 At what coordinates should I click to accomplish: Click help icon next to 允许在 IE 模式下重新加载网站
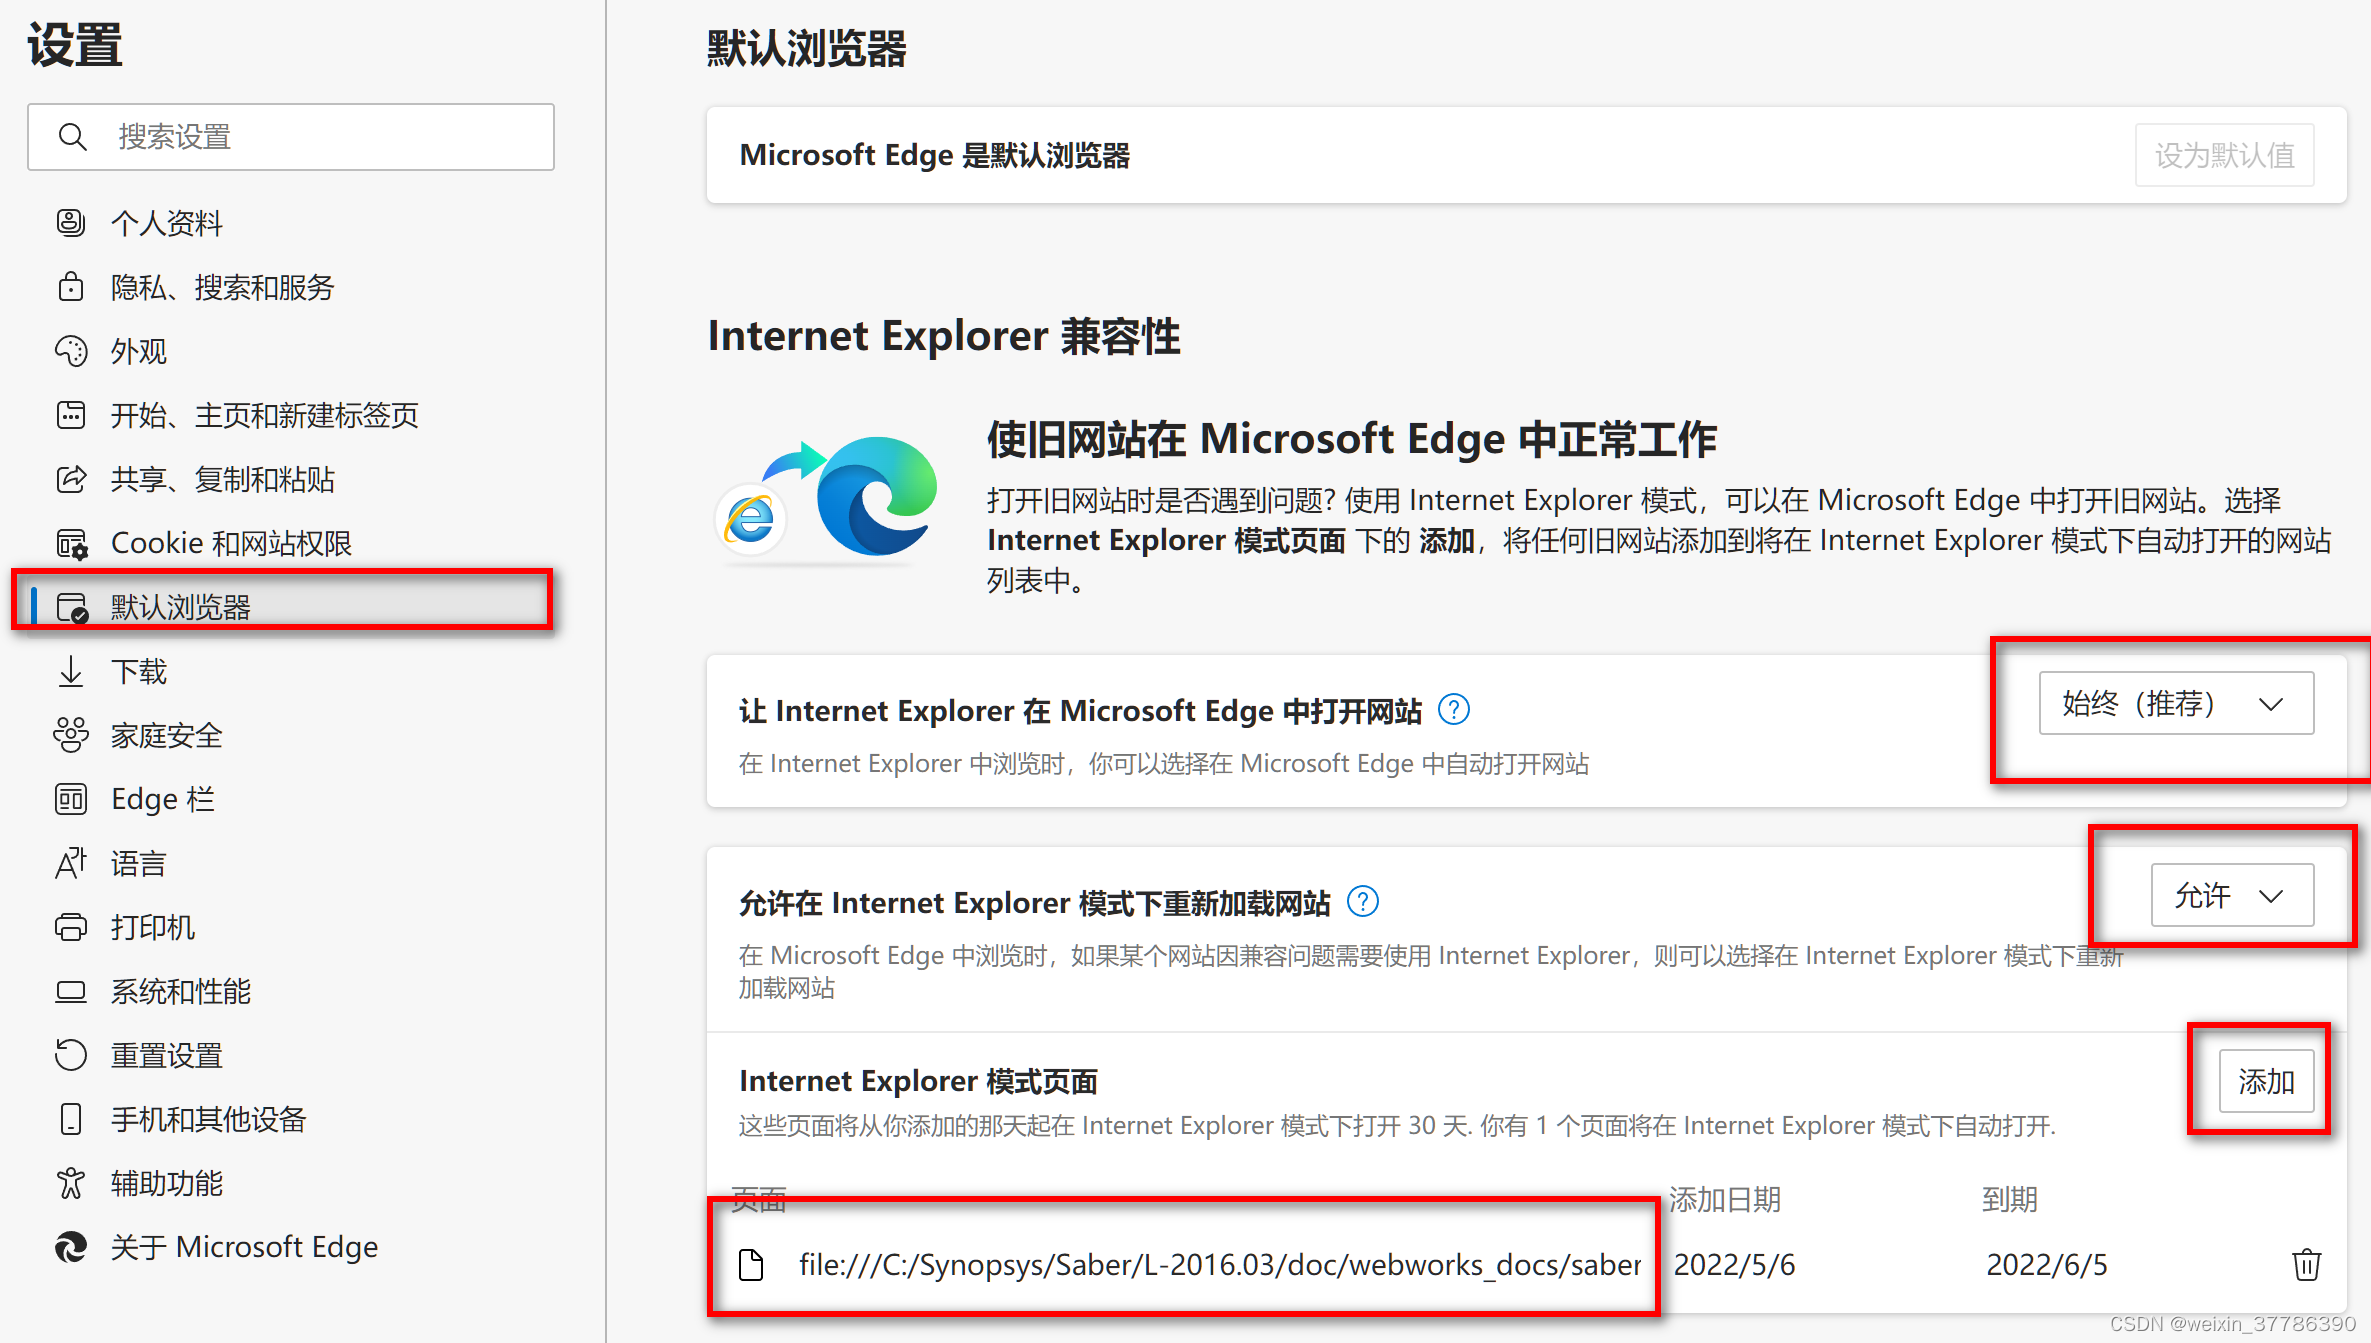(x=1362, y=902)
